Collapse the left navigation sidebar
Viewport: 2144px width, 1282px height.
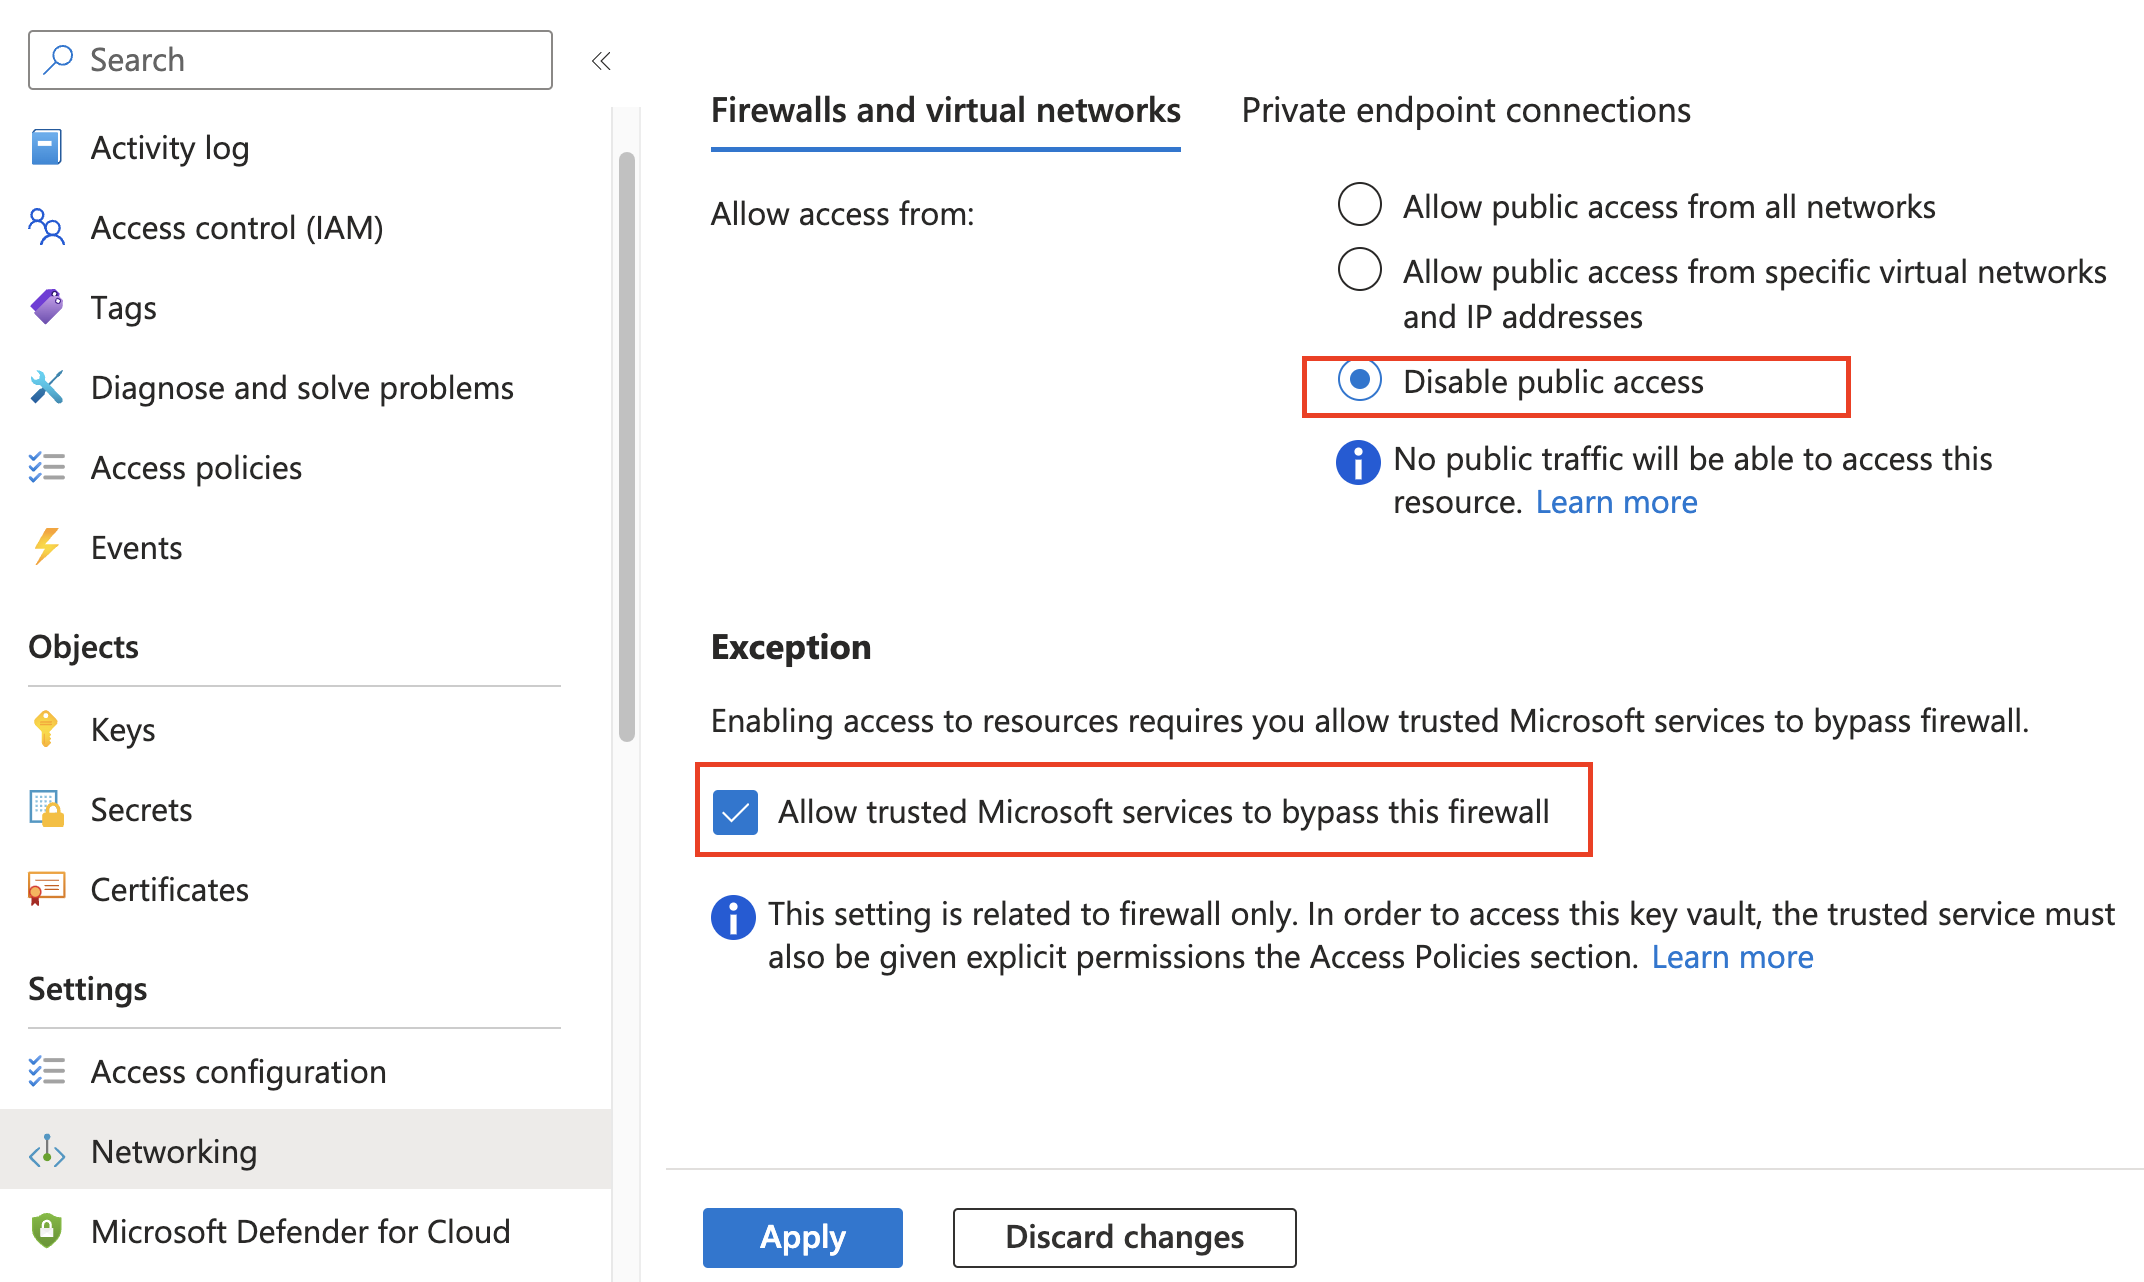(601, 60)
